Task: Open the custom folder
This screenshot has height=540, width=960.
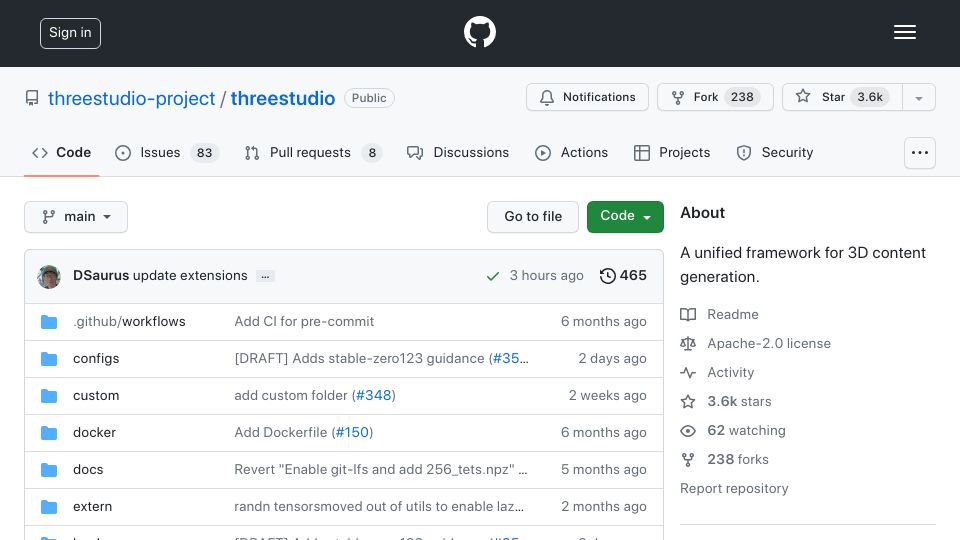Action: [x=96, y=396]
